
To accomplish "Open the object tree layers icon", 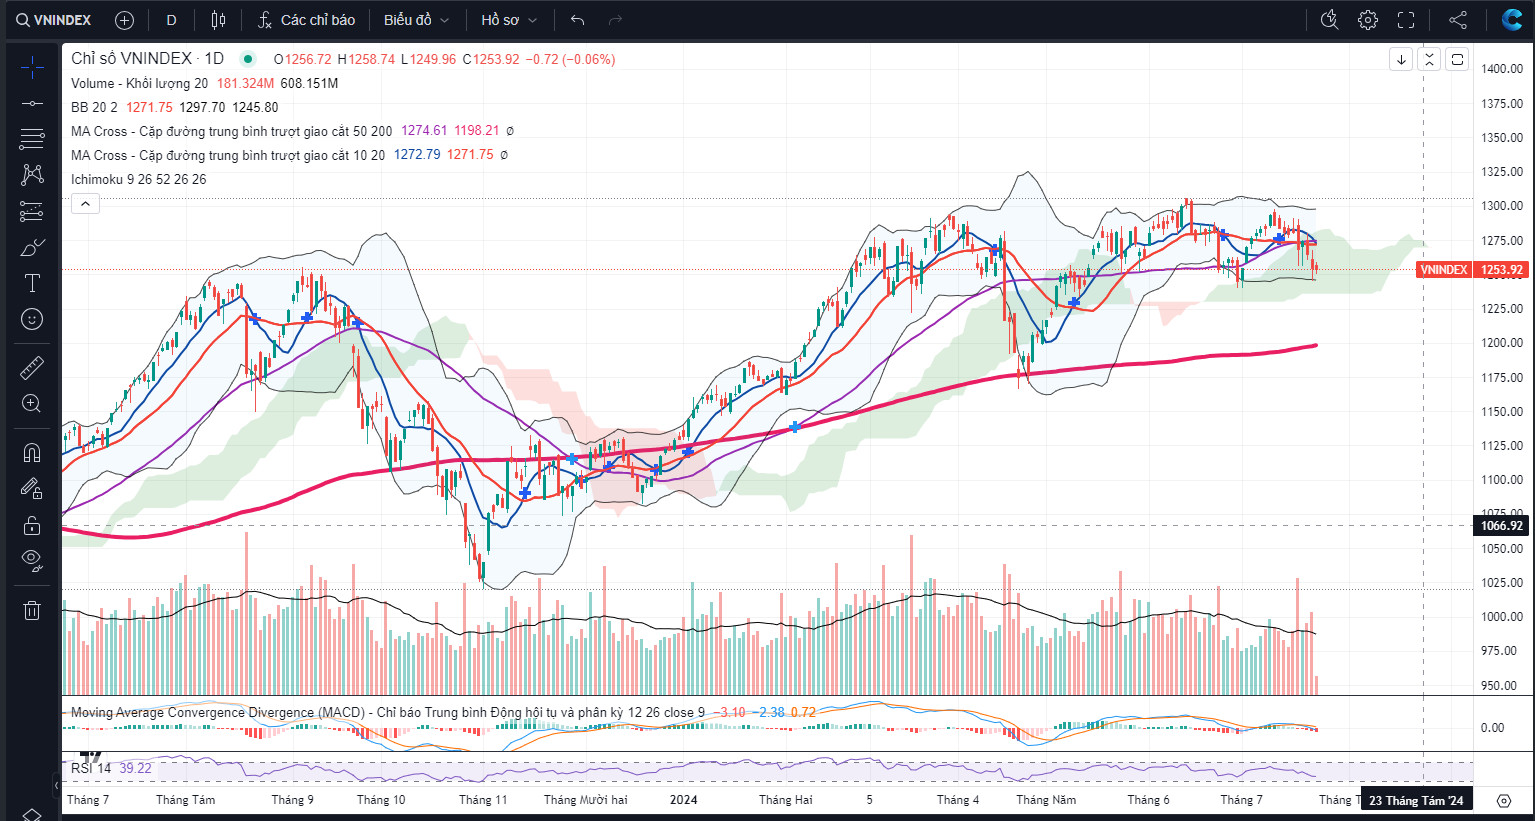I will 32,814.
